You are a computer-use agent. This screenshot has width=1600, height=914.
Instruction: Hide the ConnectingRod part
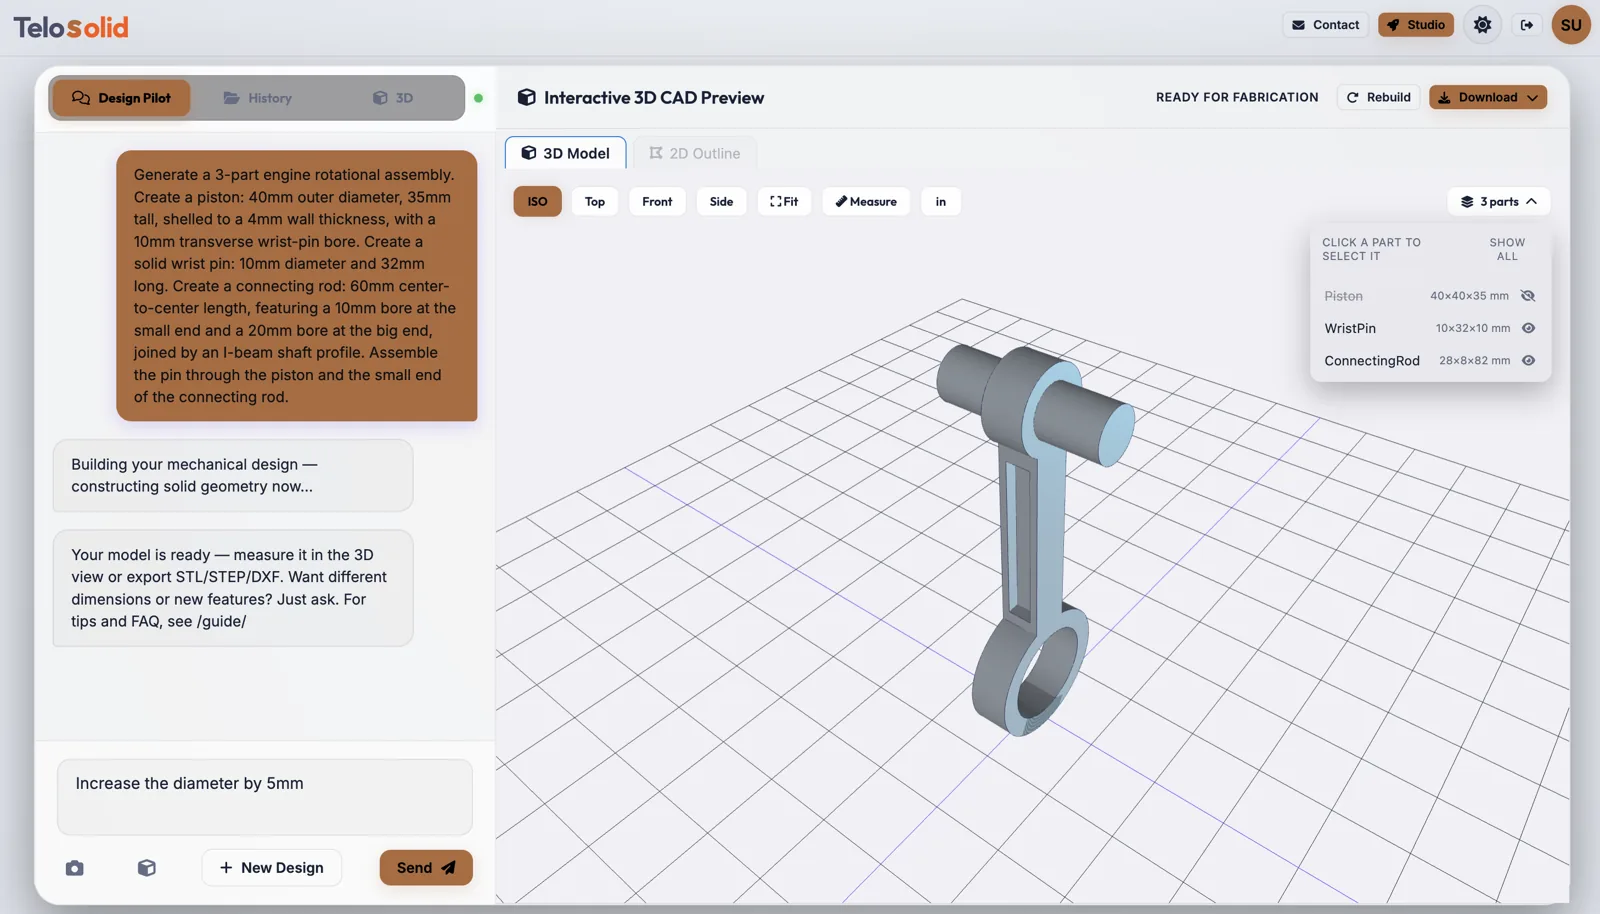pos(1528,361)
